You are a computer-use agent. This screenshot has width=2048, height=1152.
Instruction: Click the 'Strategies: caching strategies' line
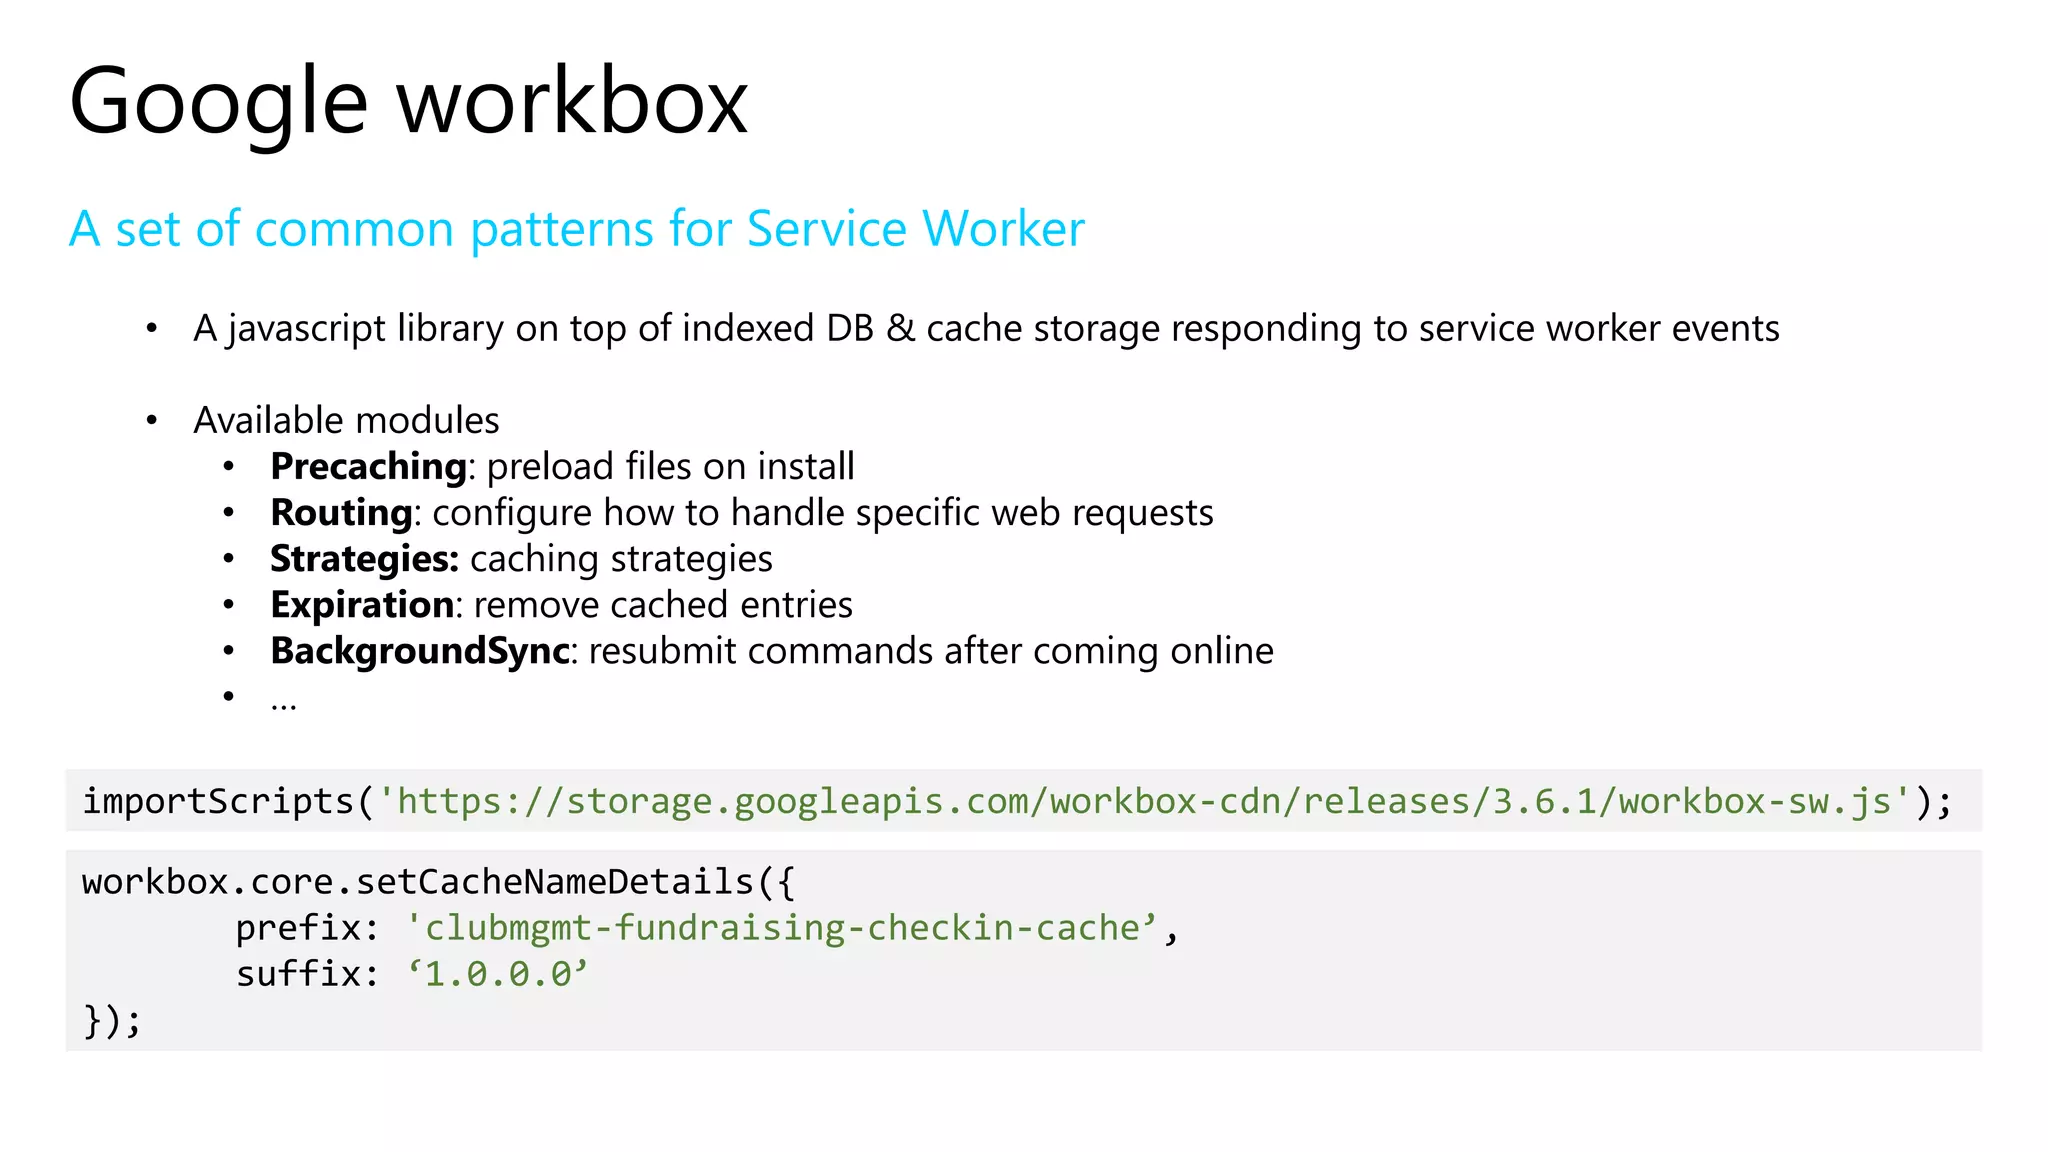tap(521, 559)
